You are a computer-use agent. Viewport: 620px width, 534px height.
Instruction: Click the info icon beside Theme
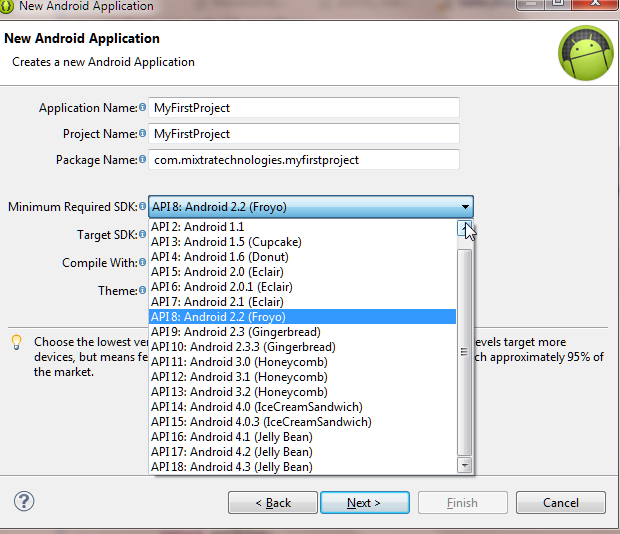[x=142, y=291]
